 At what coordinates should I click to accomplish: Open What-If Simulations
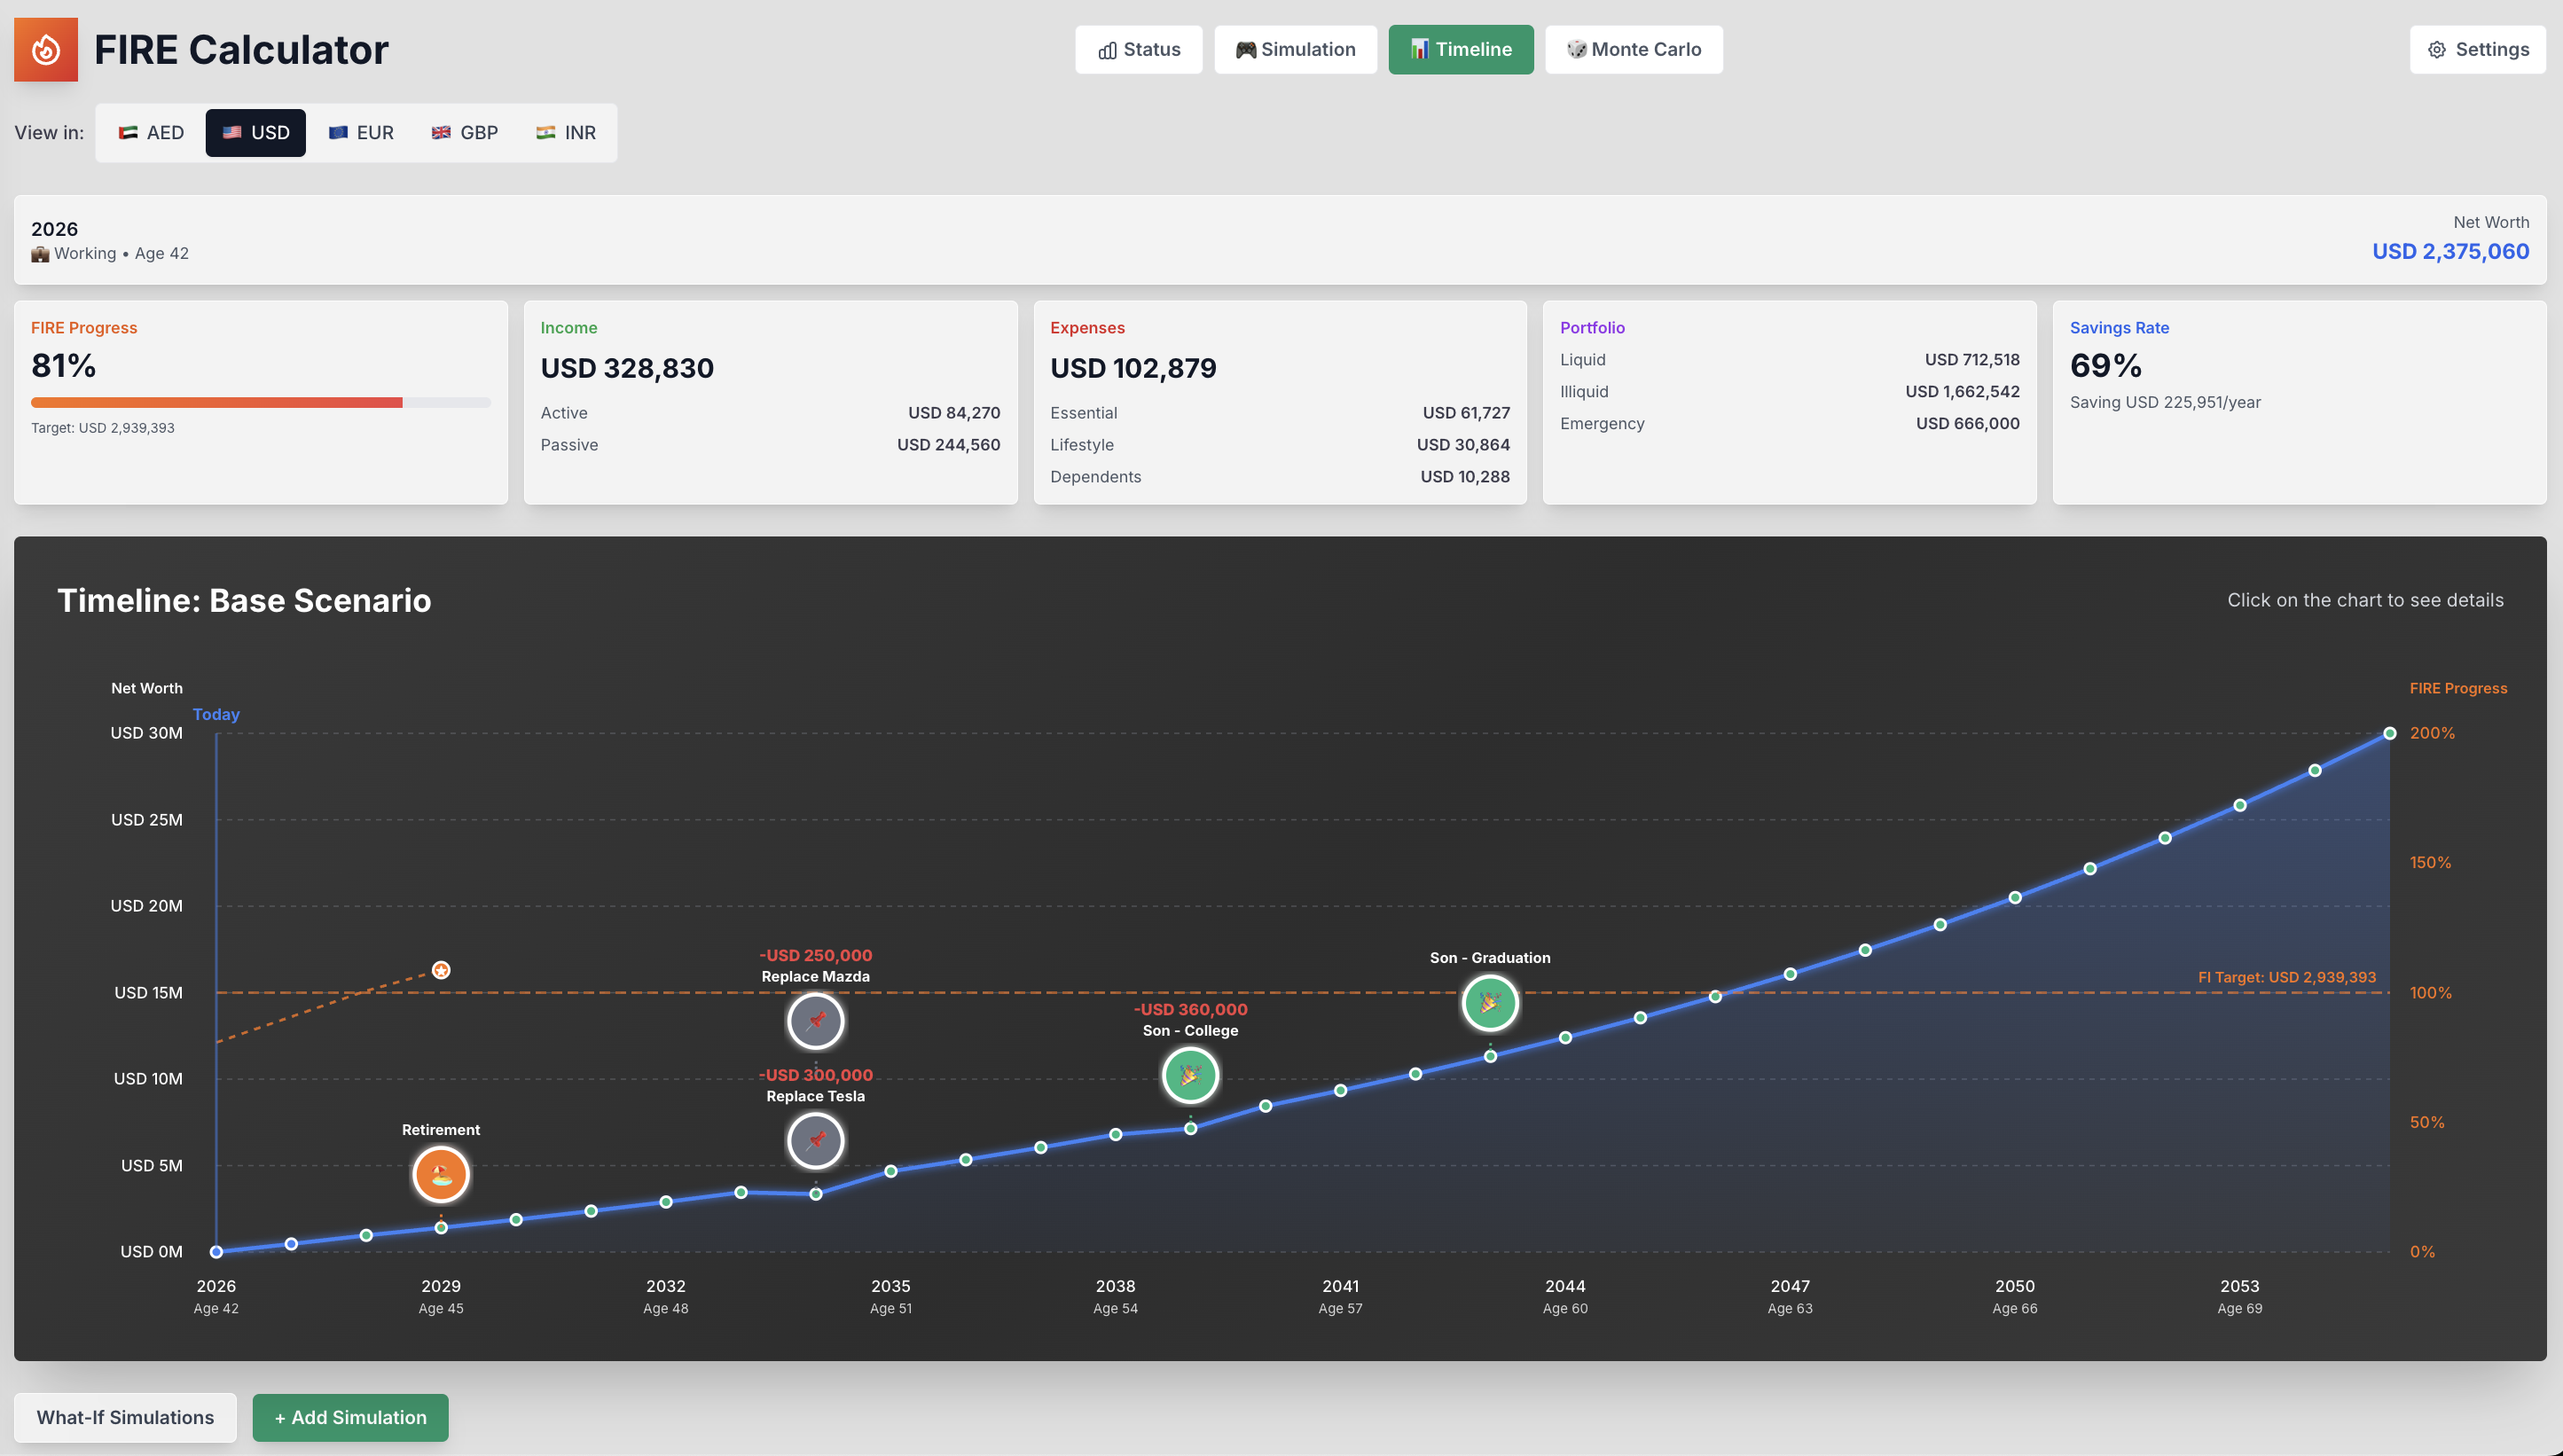click(125, 1417)
